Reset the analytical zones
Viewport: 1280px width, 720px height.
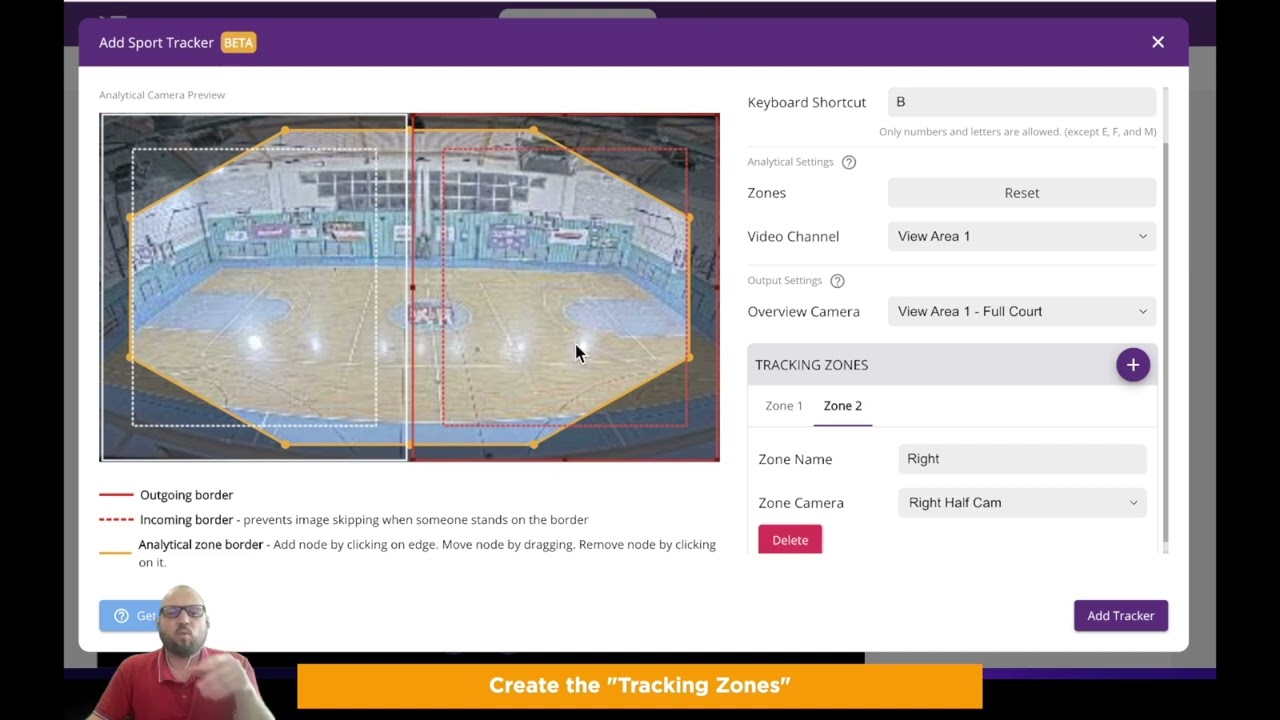(x=1022, y=193)
